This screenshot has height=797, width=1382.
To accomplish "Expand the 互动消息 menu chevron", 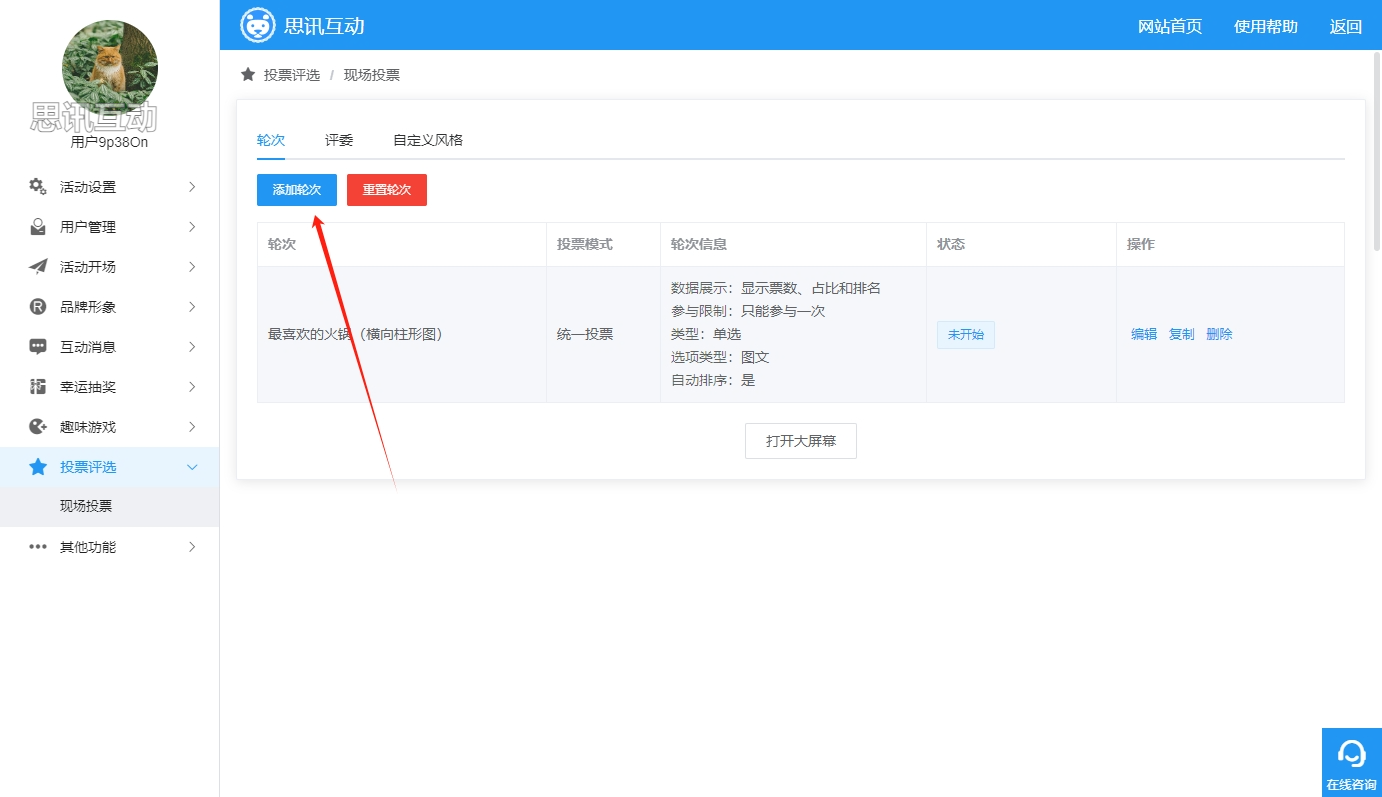I will point(192,347).
